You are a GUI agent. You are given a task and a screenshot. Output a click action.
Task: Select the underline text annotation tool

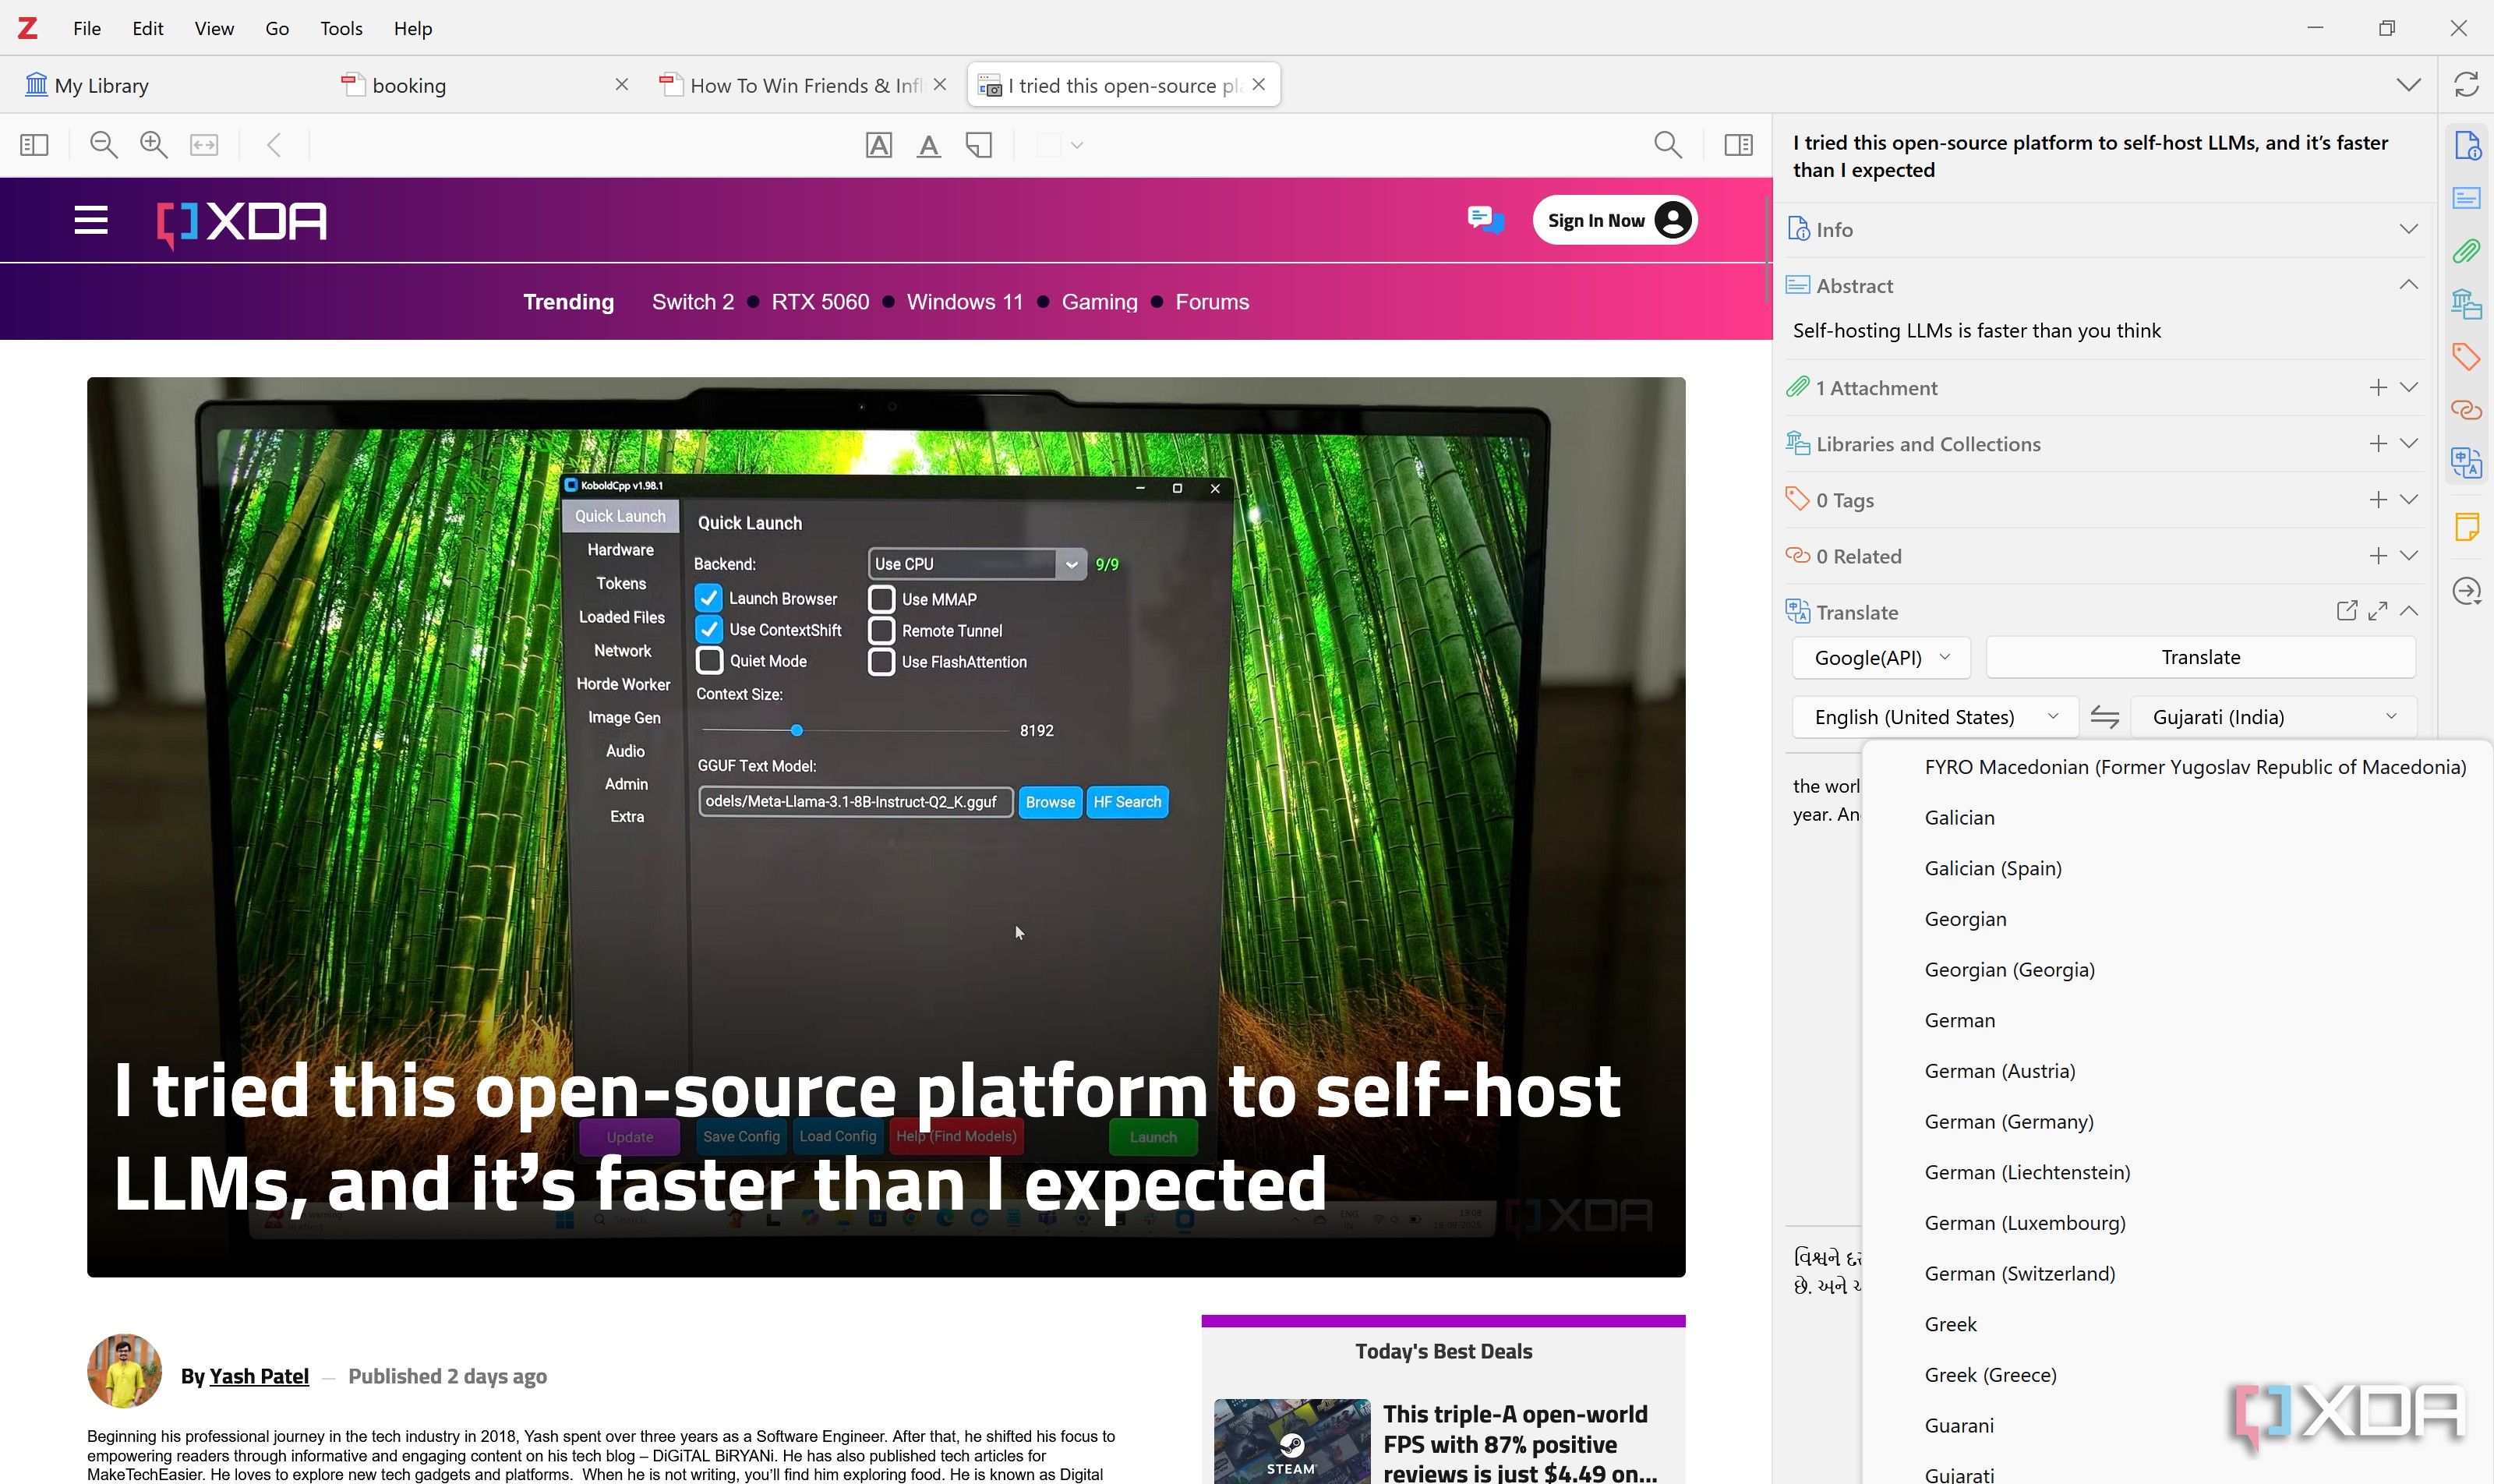[928, 145]
